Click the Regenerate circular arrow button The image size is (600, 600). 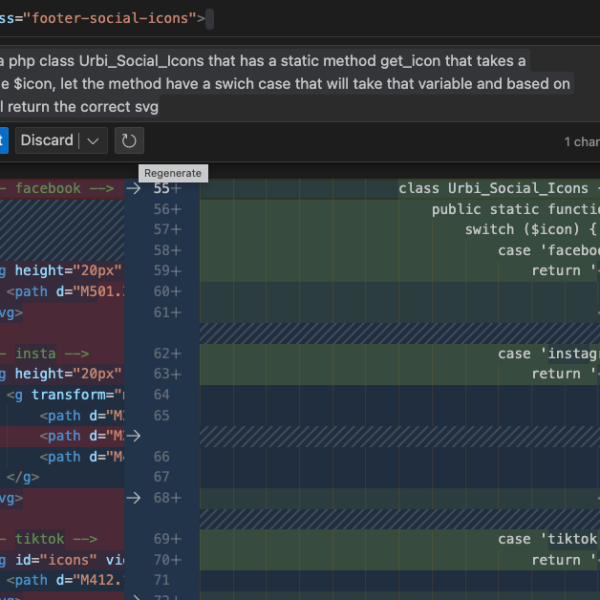click(129, 140)
